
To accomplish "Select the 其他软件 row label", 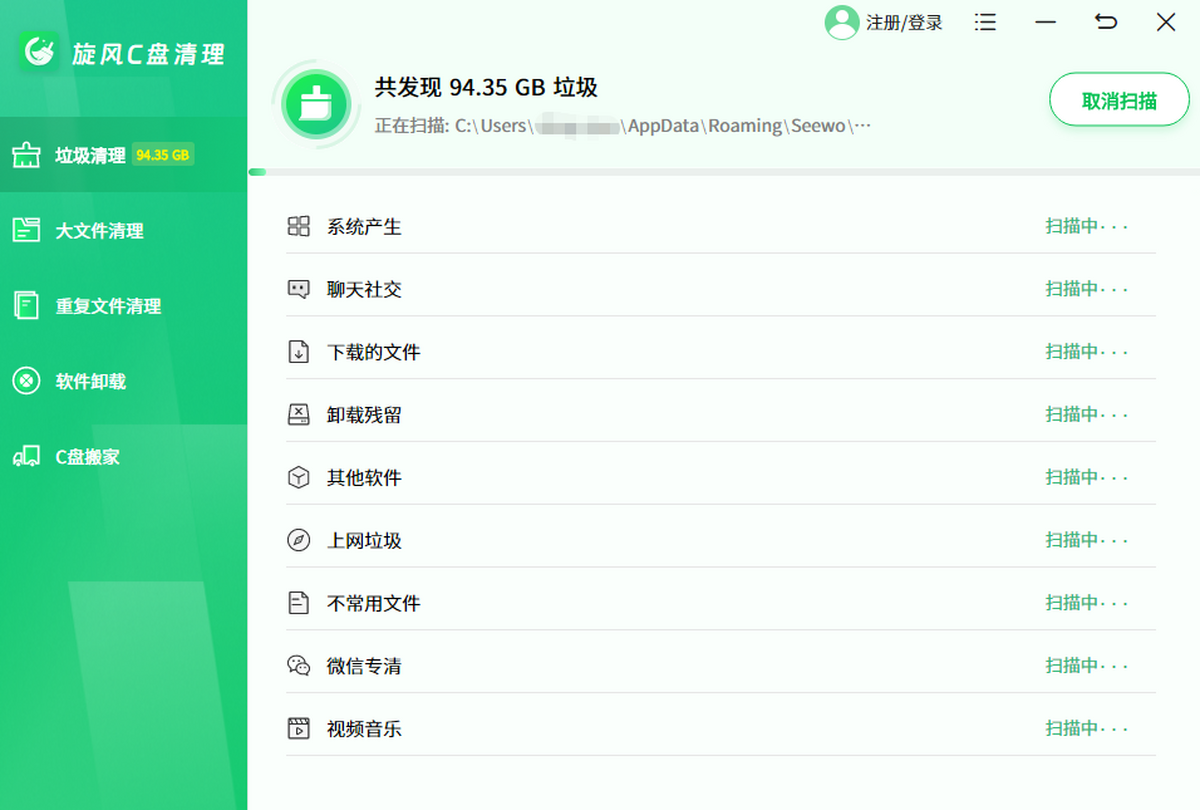I will pyautogui.click(x=364, y=478).
